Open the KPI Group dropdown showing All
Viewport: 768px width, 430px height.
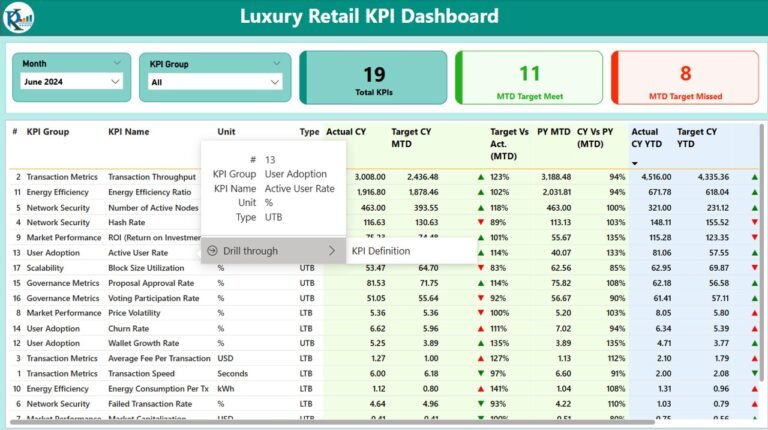pyautogui.click(x=215, y=82)
